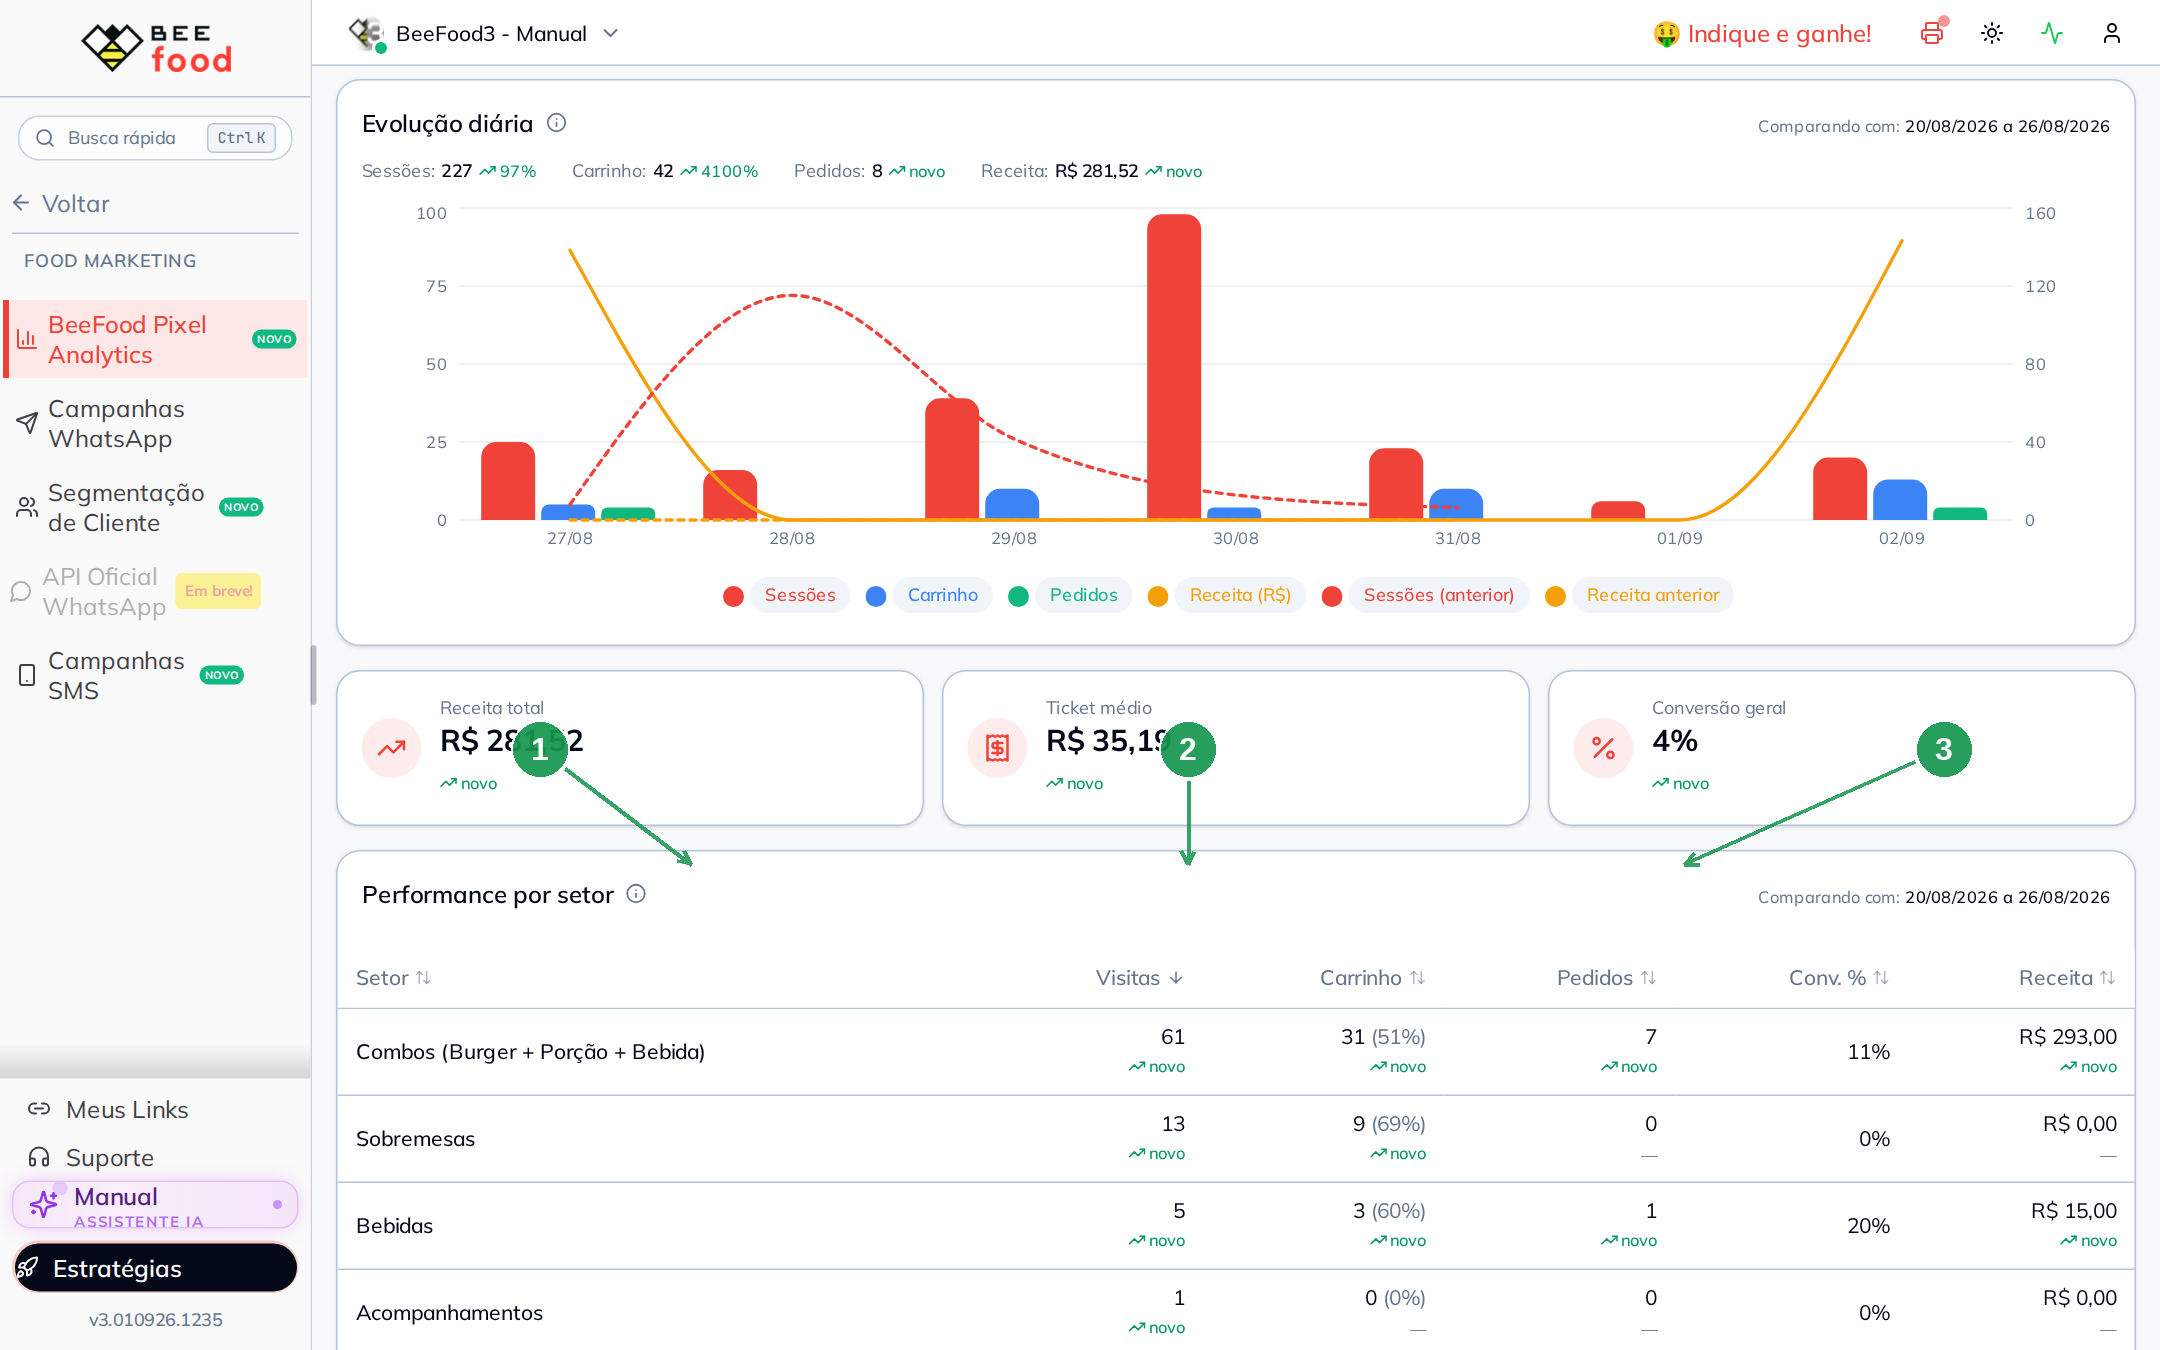Viewport: 2160px width, 1350px height.
Task: Go back with the Voltar arrow
Action: click(62, 204)
